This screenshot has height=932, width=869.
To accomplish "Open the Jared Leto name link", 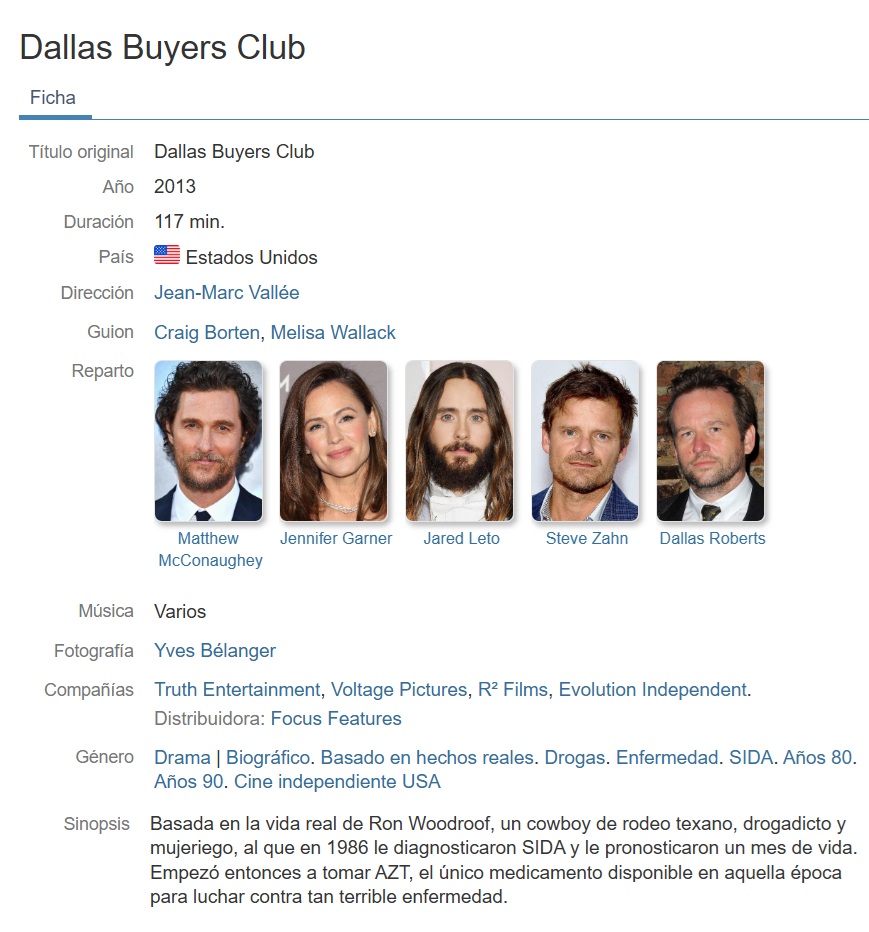I will point(461,538).
